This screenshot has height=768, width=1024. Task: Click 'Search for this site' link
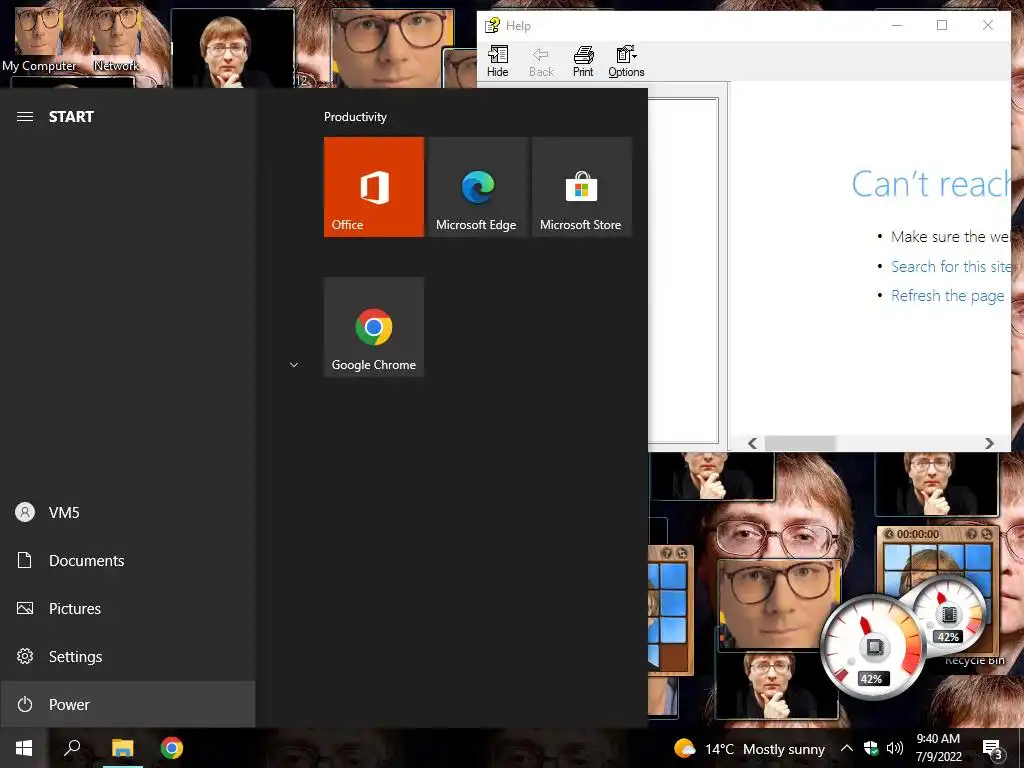[x=951, y=266]
